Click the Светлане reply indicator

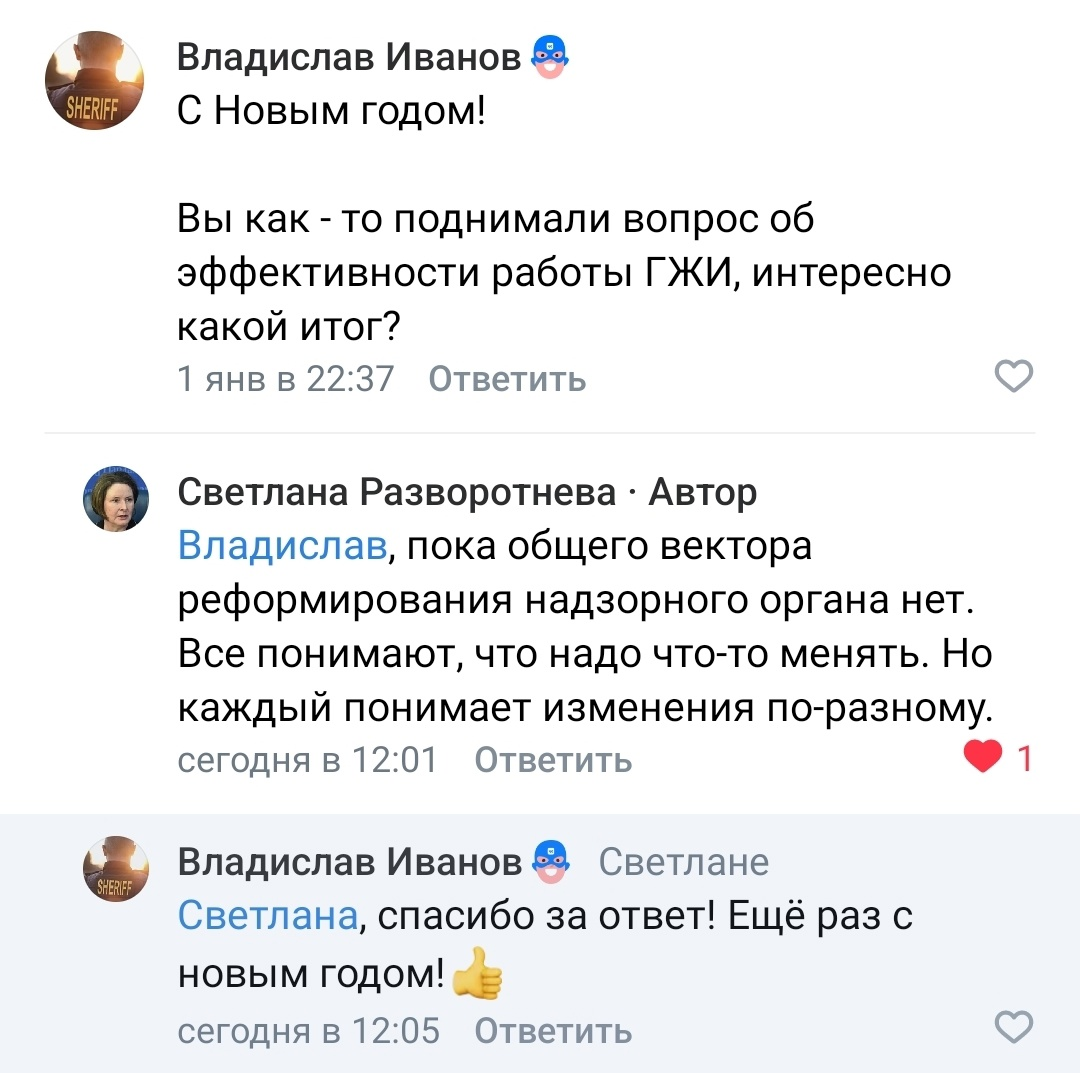point(684,860)
